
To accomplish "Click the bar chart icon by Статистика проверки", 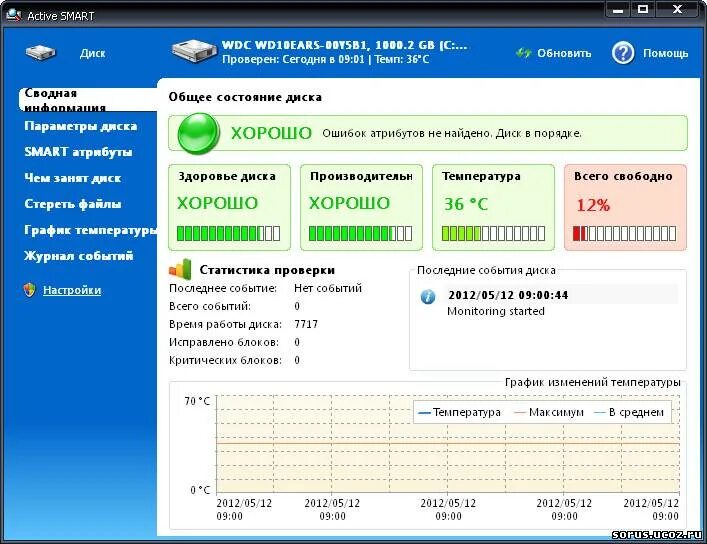I will (180, 269).
